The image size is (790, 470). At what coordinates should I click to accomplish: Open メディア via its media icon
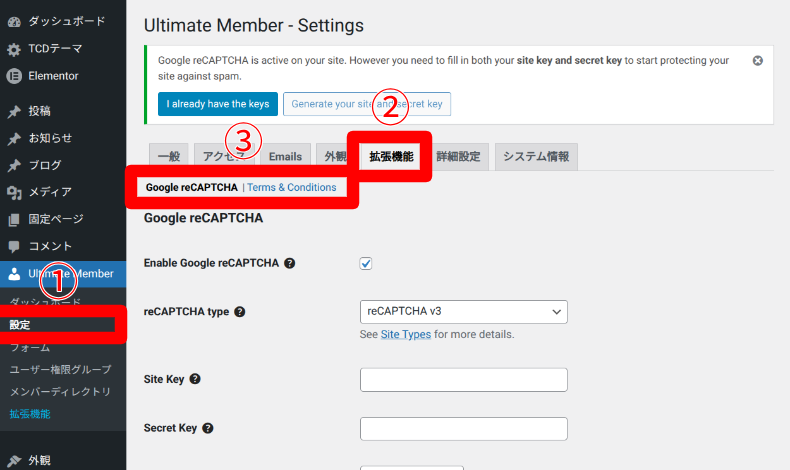pos(14,192)
